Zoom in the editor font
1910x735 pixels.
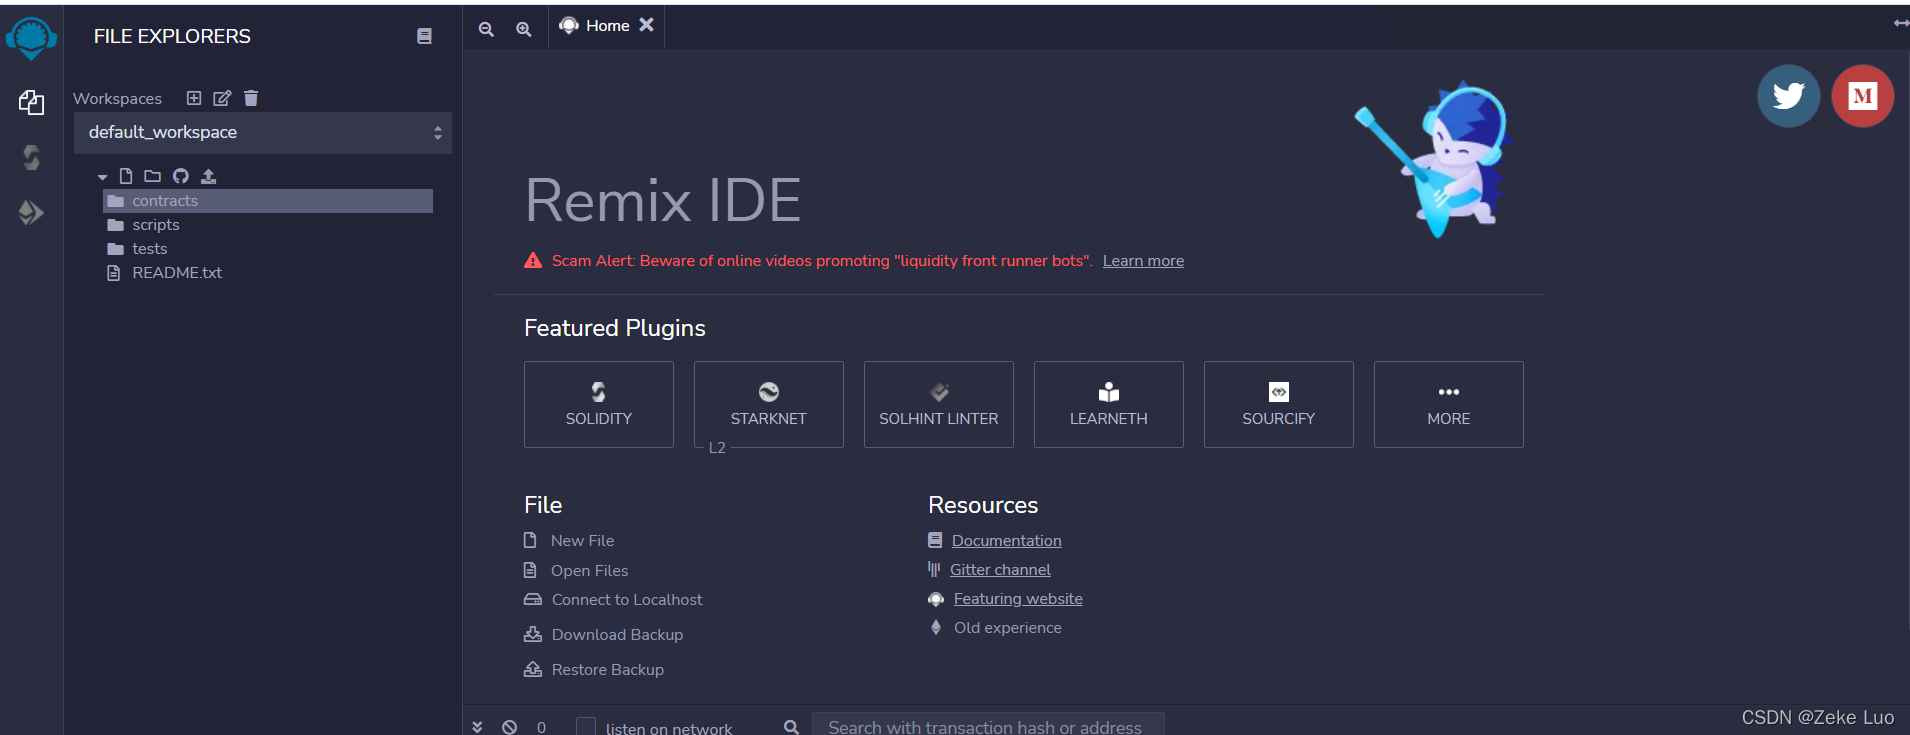(523, 29)
